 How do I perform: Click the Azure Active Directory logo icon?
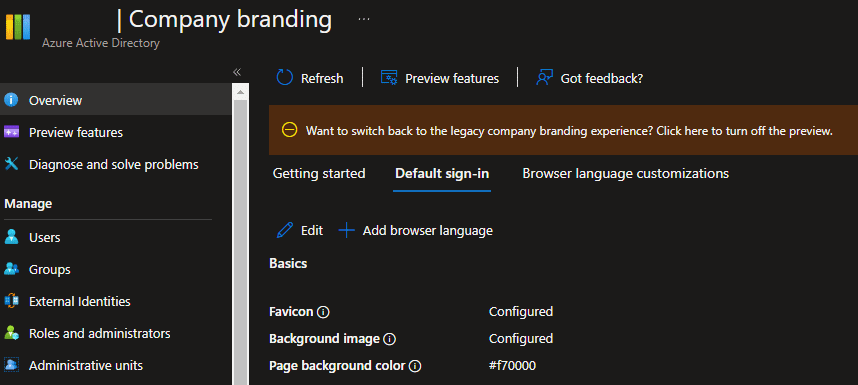click(x=18, y=27)
